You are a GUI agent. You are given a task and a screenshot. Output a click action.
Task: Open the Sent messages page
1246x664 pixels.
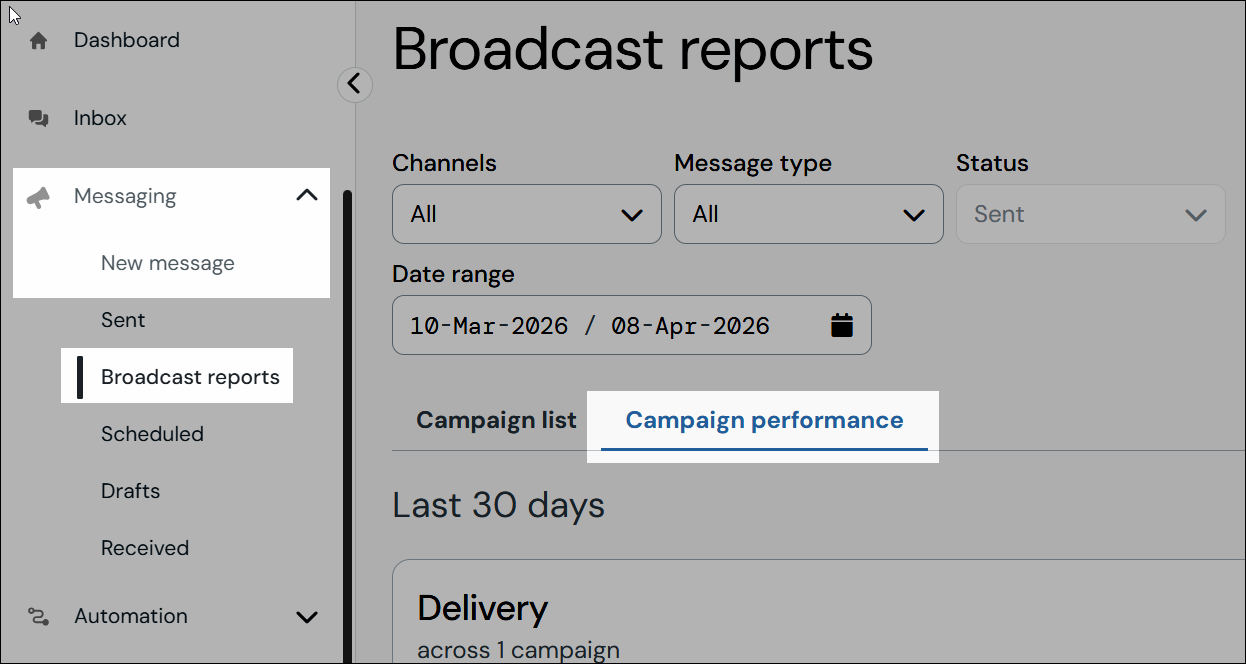(123, 320)
